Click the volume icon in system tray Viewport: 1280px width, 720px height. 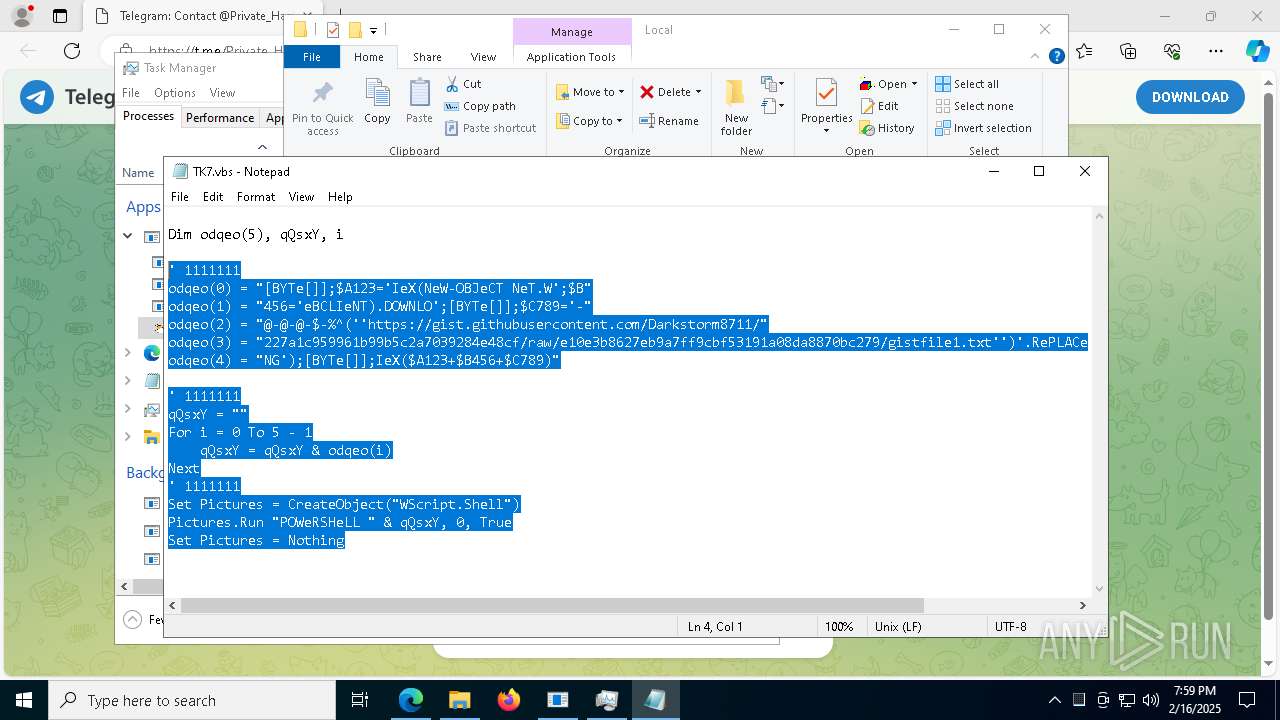(x=1151, y=700)
